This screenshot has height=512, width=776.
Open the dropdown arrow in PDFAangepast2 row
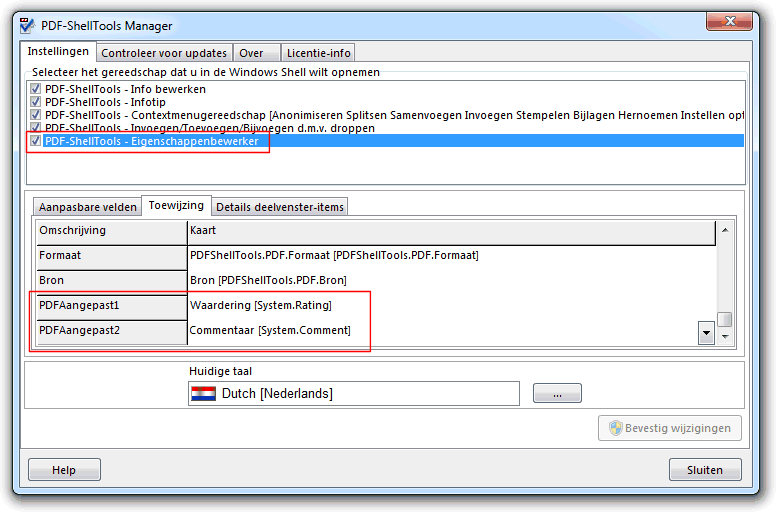tap(706, 332)
